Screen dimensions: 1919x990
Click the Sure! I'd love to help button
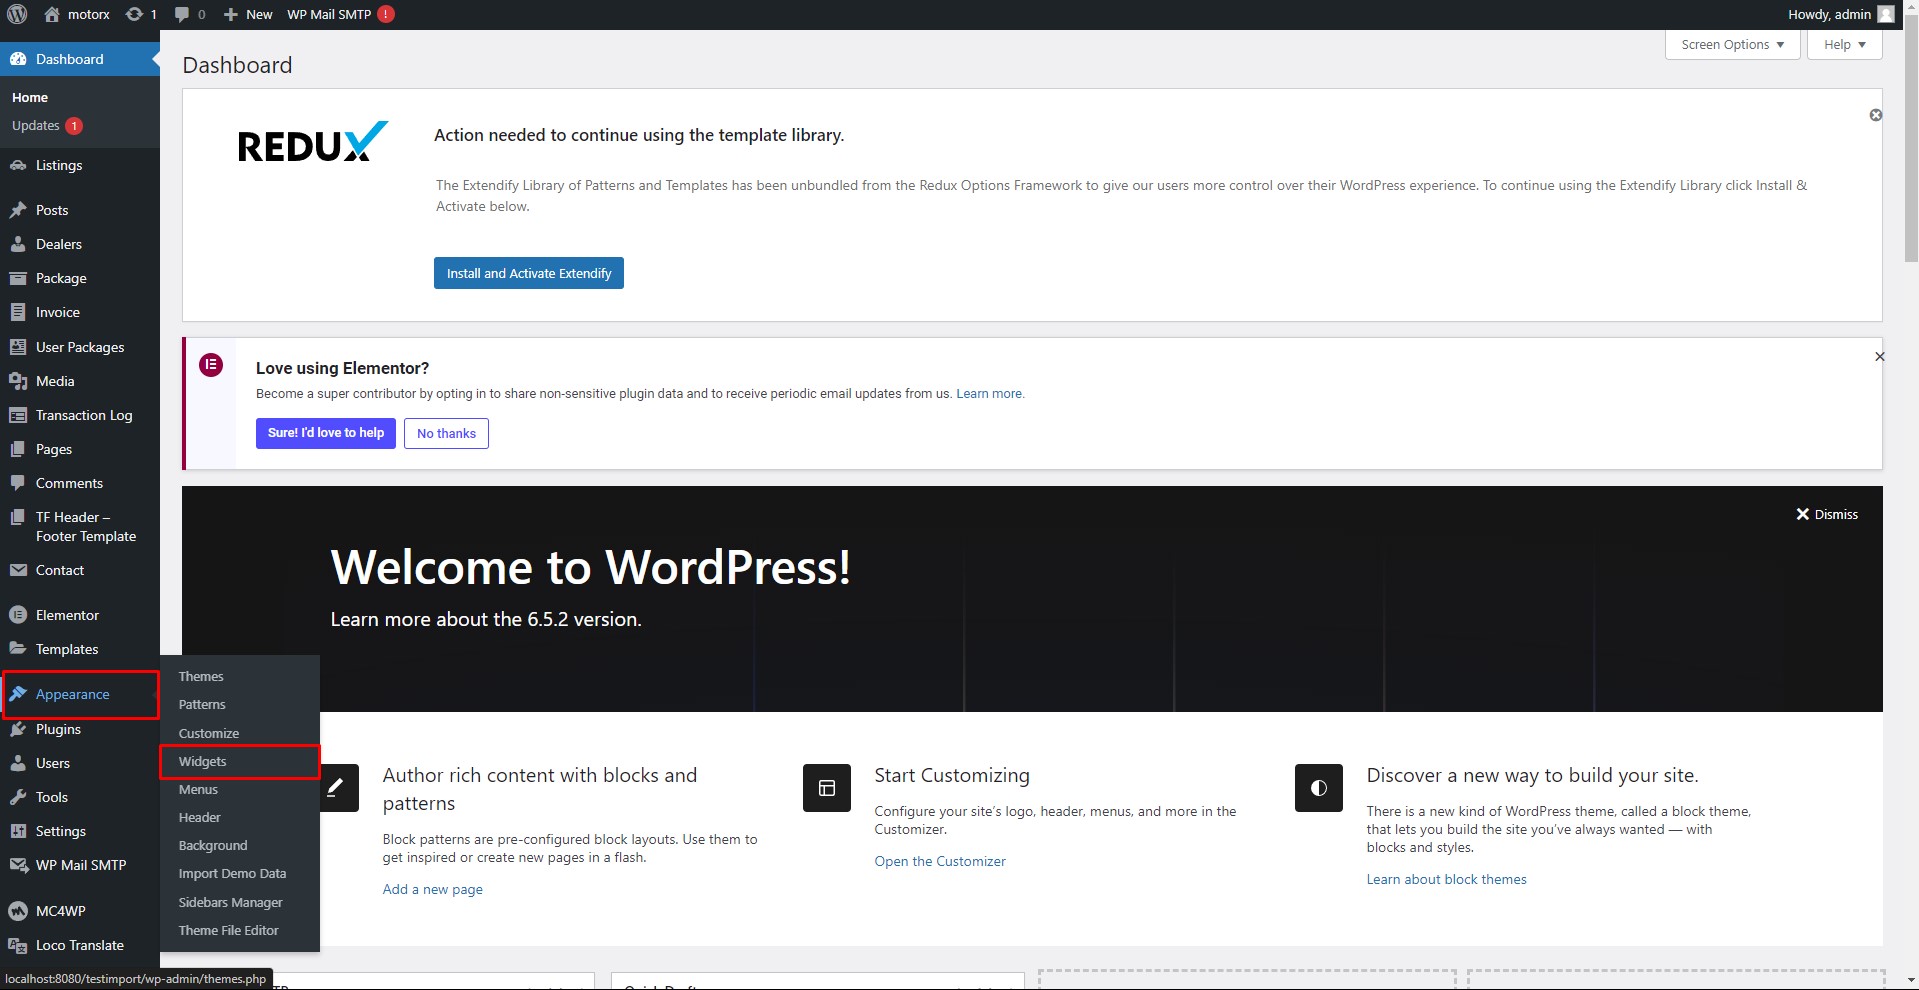point(326,433)
